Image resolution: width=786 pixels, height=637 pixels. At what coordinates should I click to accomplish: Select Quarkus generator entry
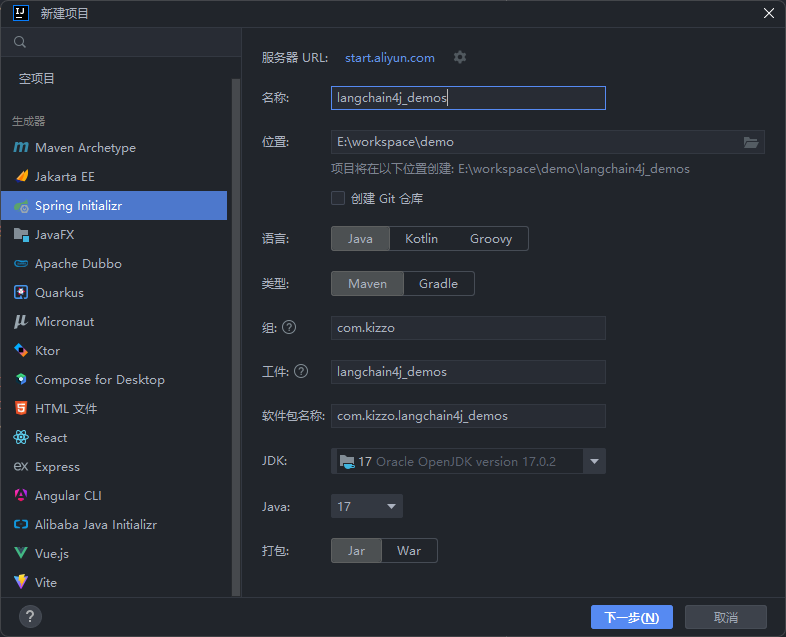pyautogui.click(x=114, y=293)
